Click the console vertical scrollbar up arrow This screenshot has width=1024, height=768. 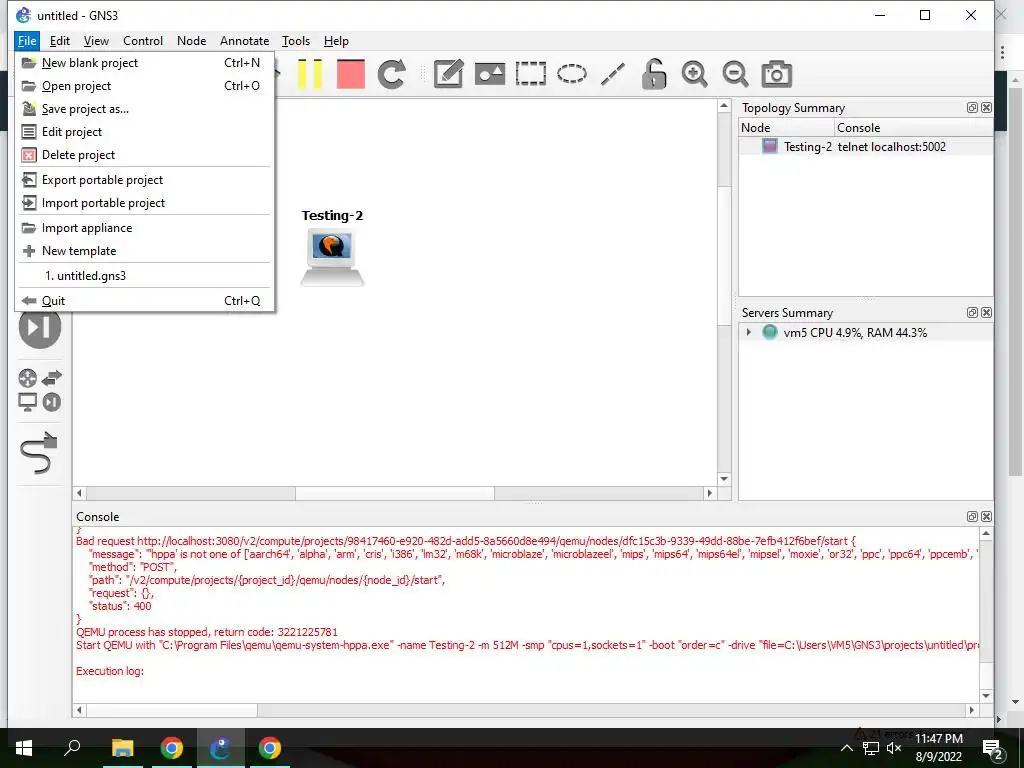click(x=986, y=534)
